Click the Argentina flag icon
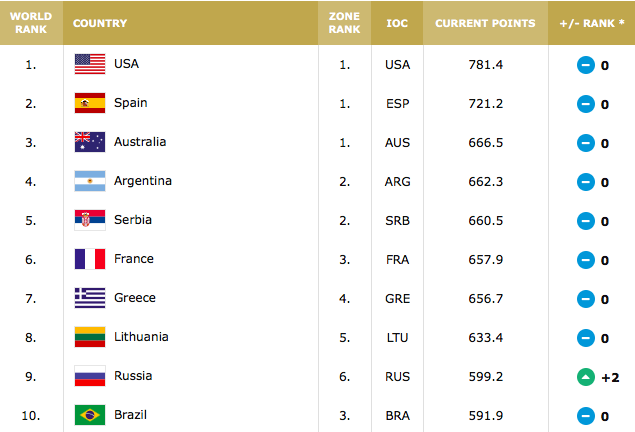The height and width of the screenshot is (432, 635). pos(90,181)
